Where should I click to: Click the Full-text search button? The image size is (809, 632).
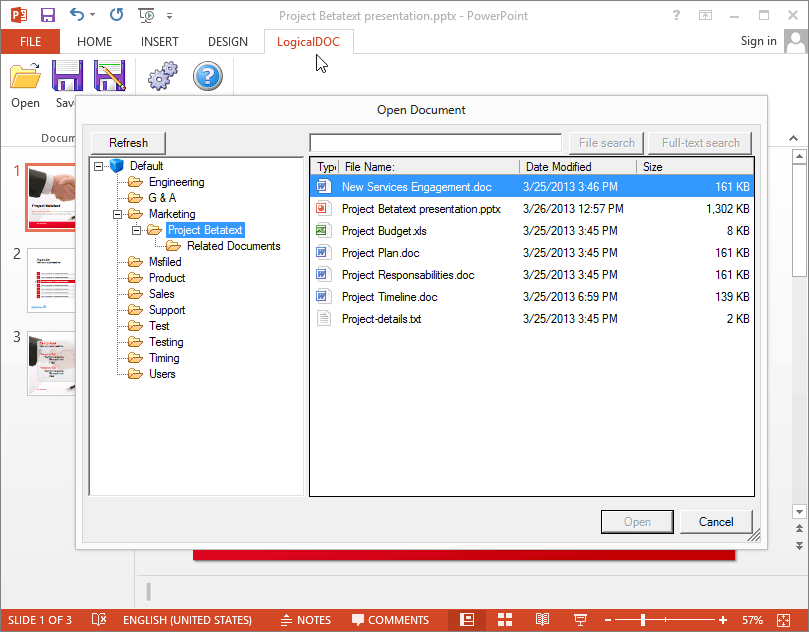700,143
